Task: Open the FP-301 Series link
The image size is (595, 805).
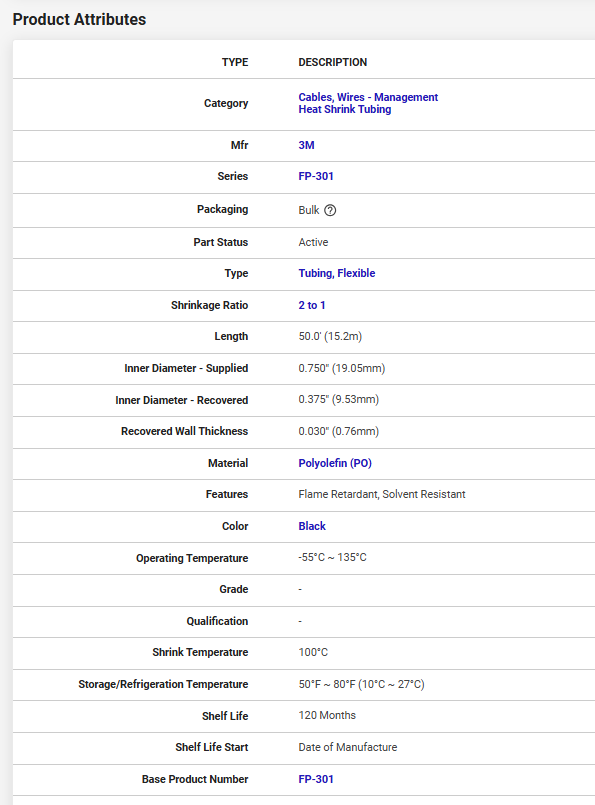Action: 316,176
